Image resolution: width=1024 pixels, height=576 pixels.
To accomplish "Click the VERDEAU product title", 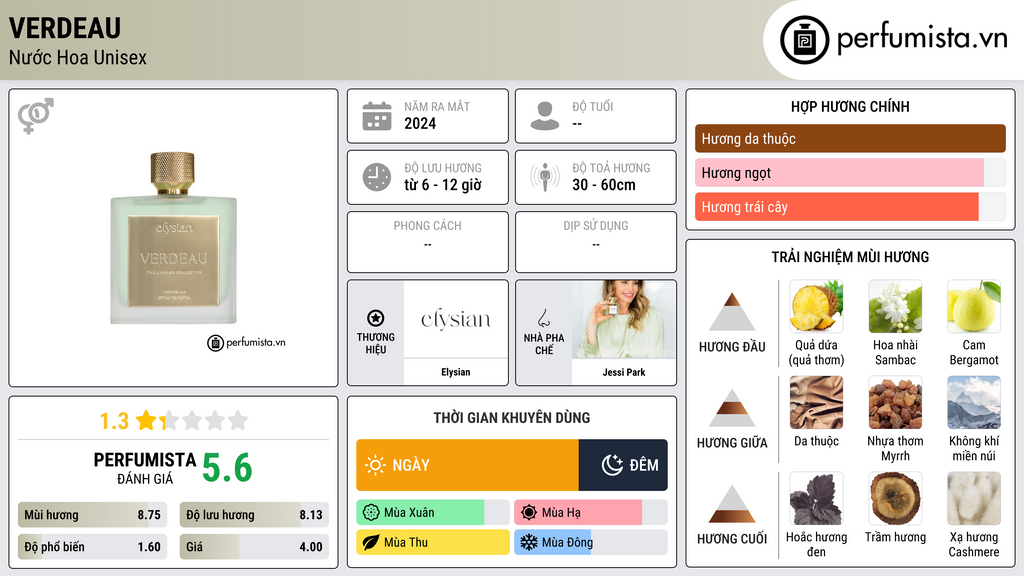I will pos(65,28).
